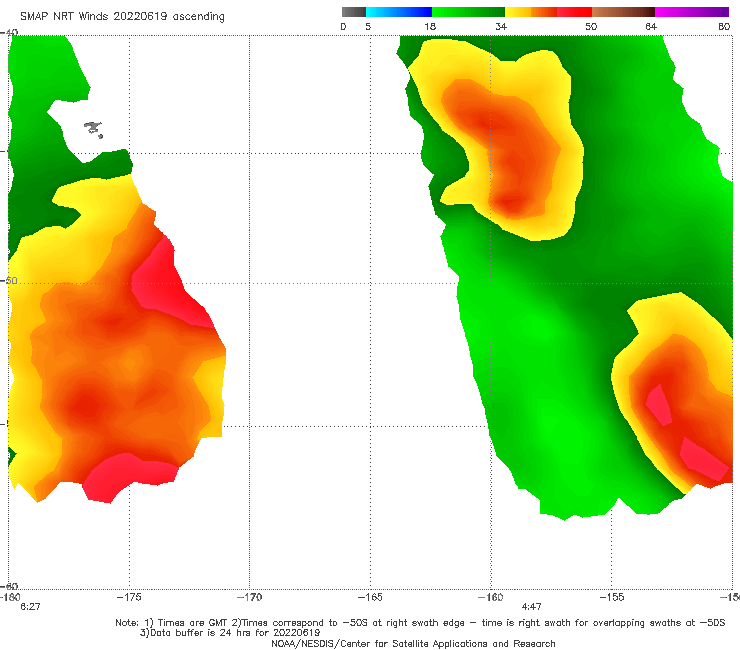
Task: Click the latitude label '-50'
Action: pos(9,280)
